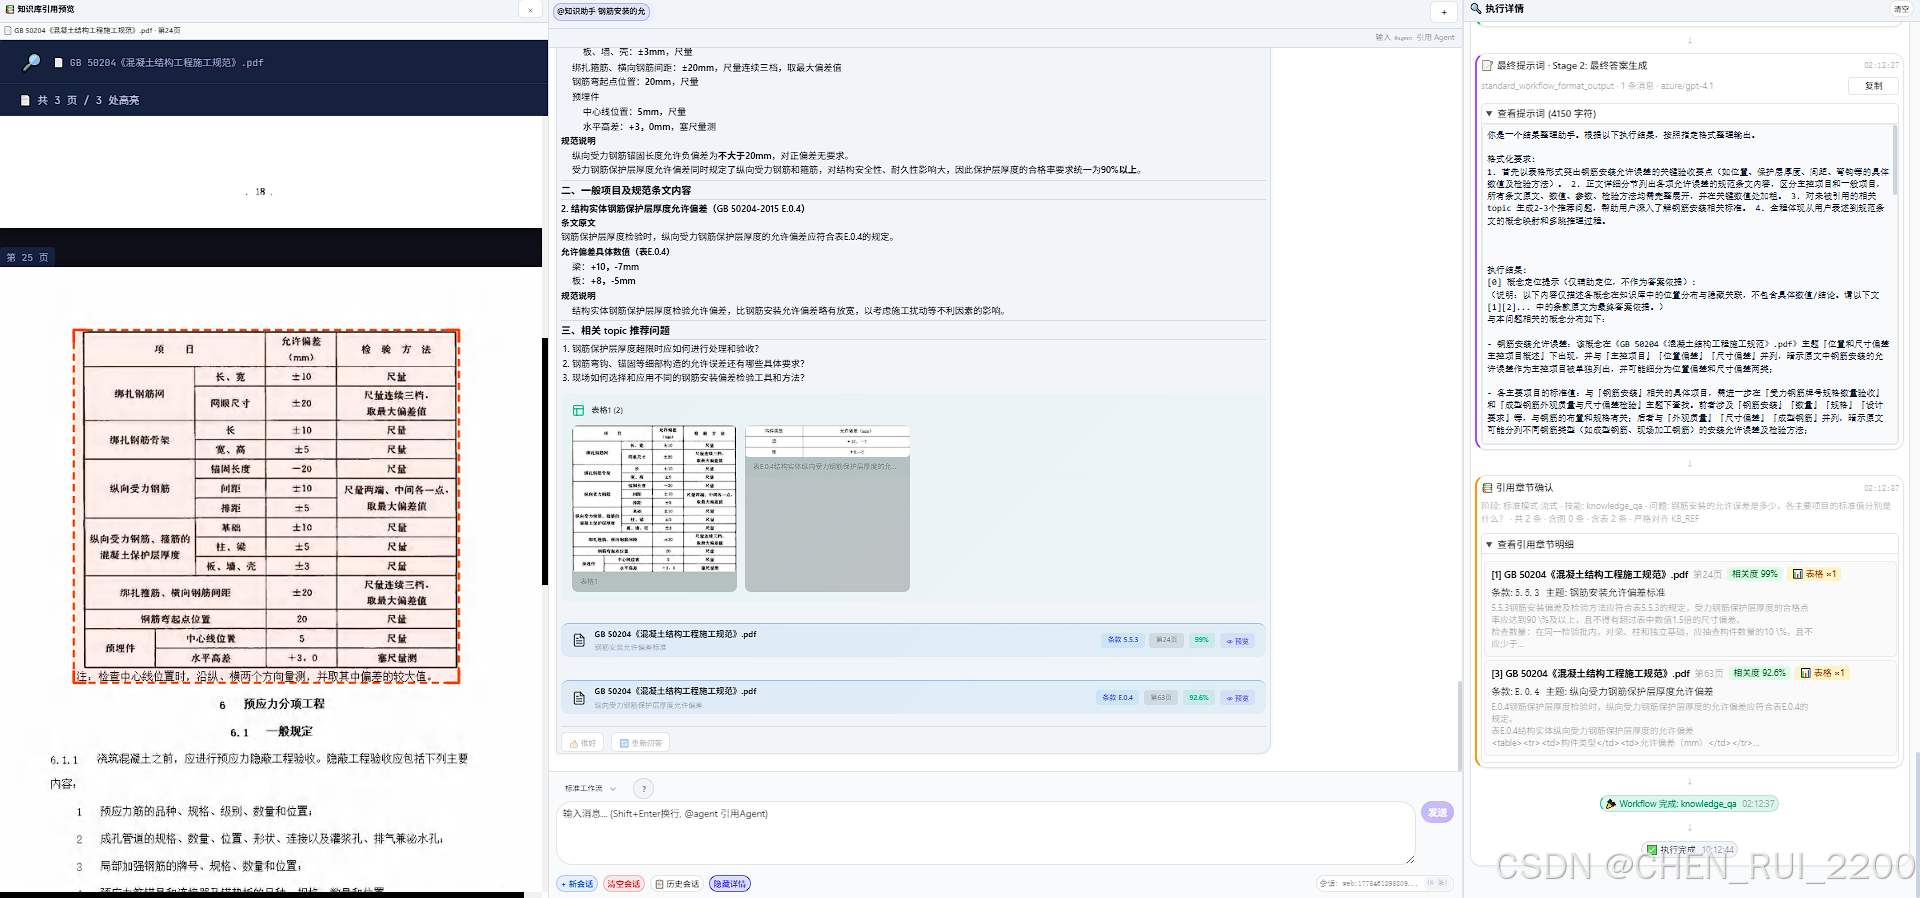Click the 相关度 99% badge

coord(1754,574)
